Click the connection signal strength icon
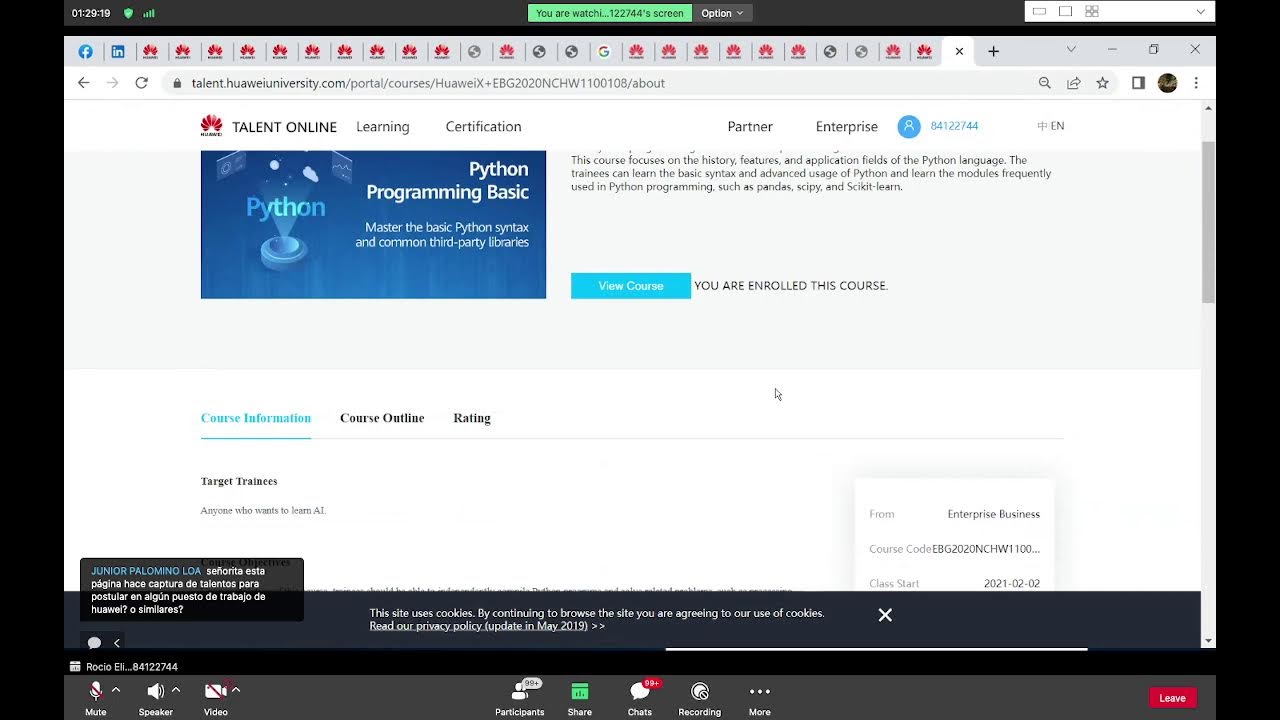 tap(149, 13)
